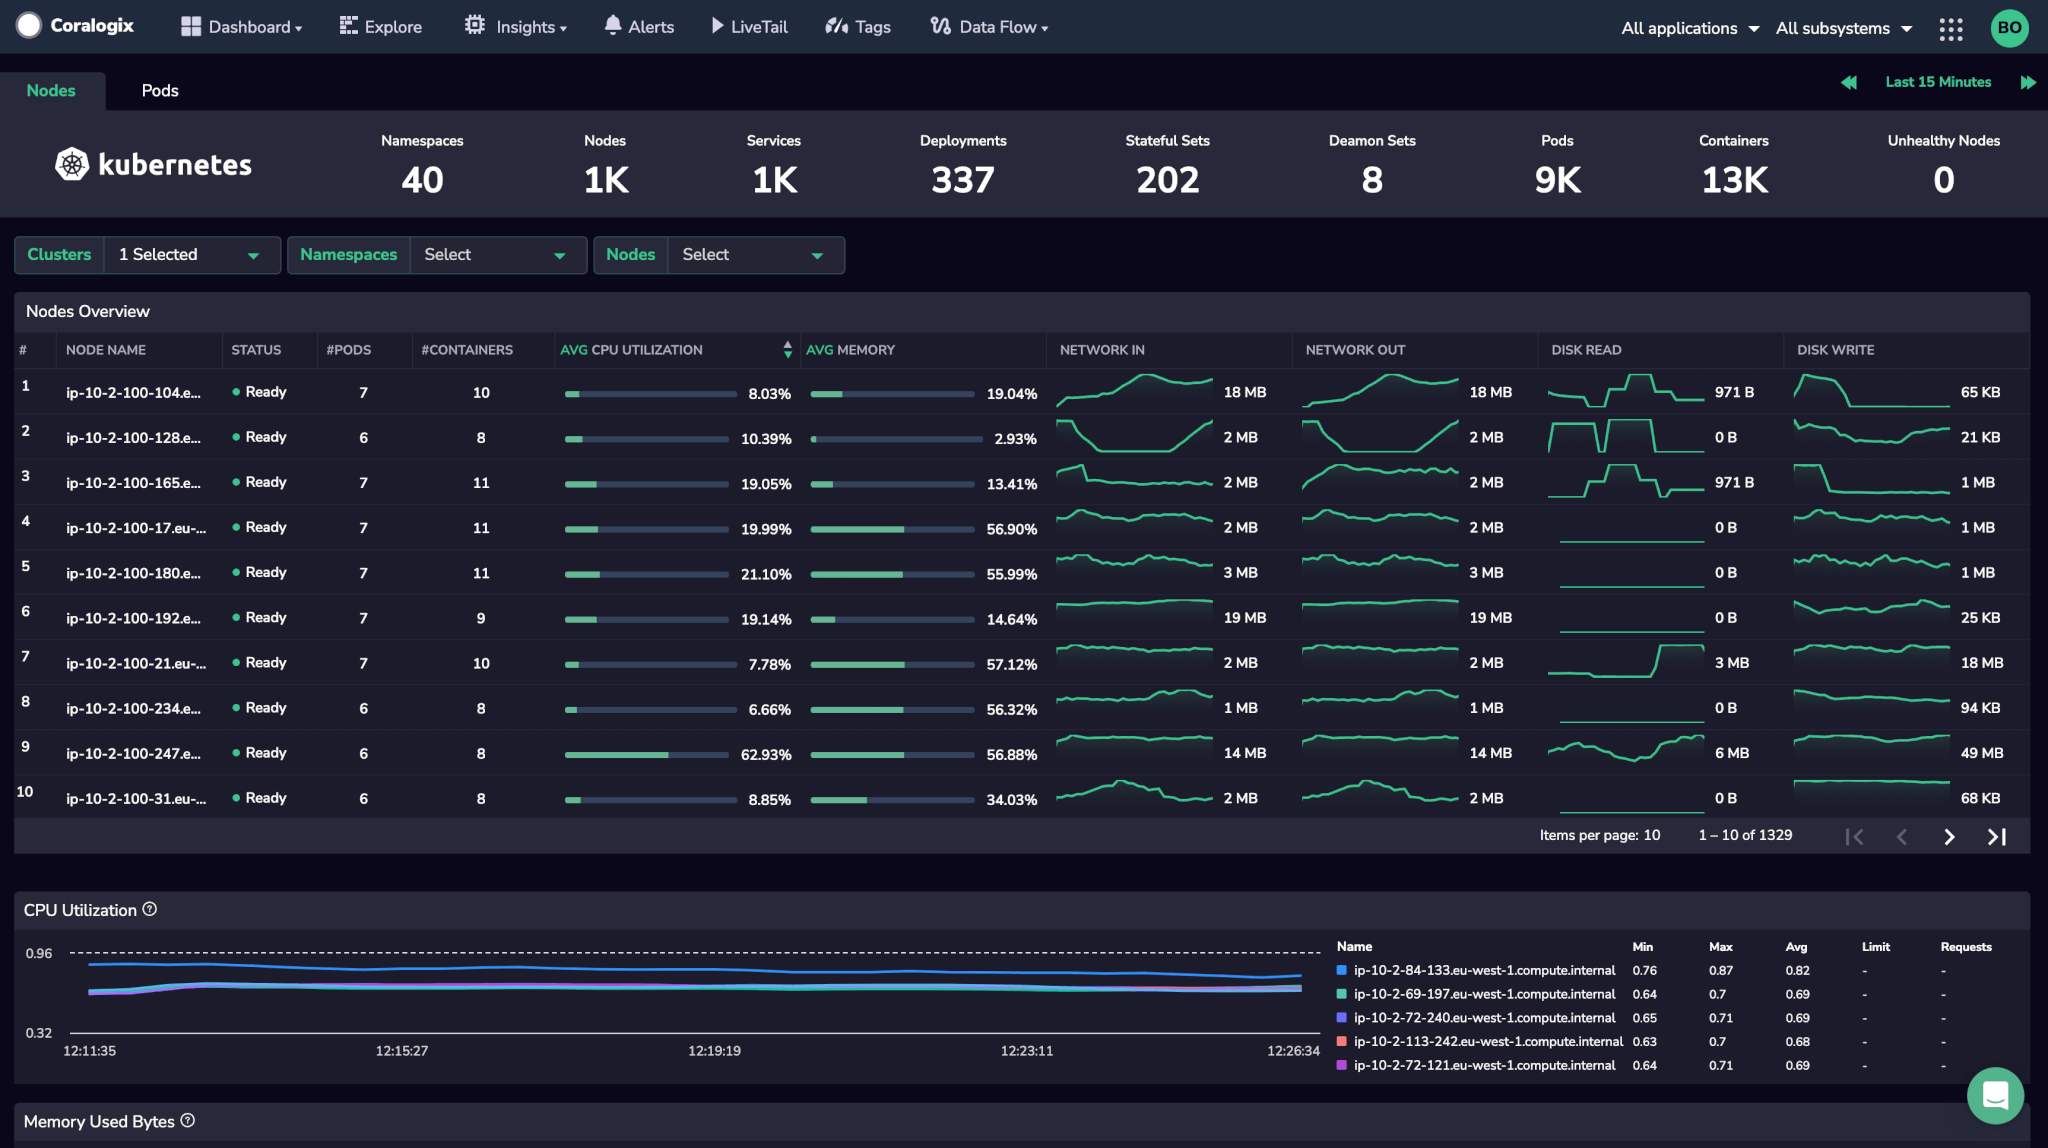
Task: Click Disk Read sparkline for ip-10-2-100-247
Action: click(x=1626, y=749)
